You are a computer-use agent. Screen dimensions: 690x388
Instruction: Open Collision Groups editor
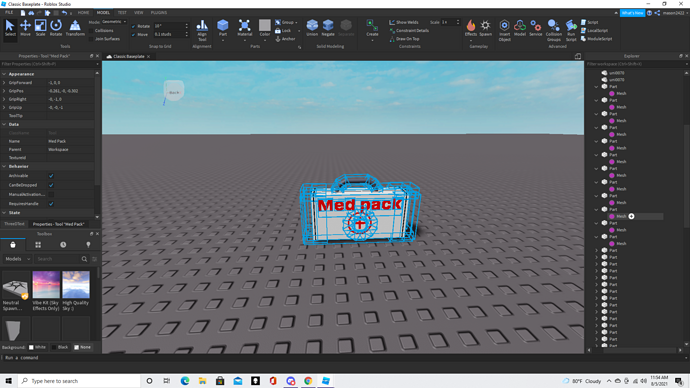point(554,30)
